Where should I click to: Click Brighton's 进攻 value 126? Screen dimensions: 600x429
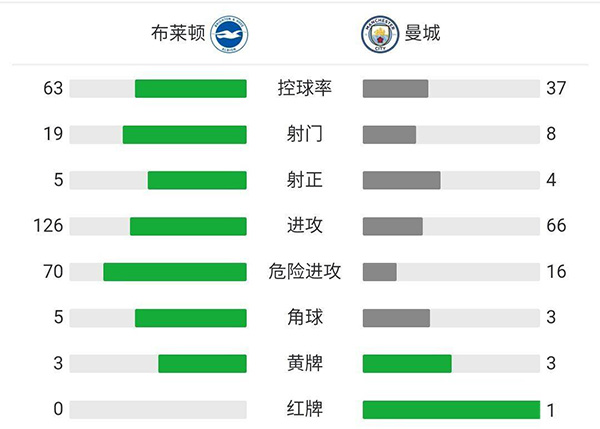tap(47, 226)
